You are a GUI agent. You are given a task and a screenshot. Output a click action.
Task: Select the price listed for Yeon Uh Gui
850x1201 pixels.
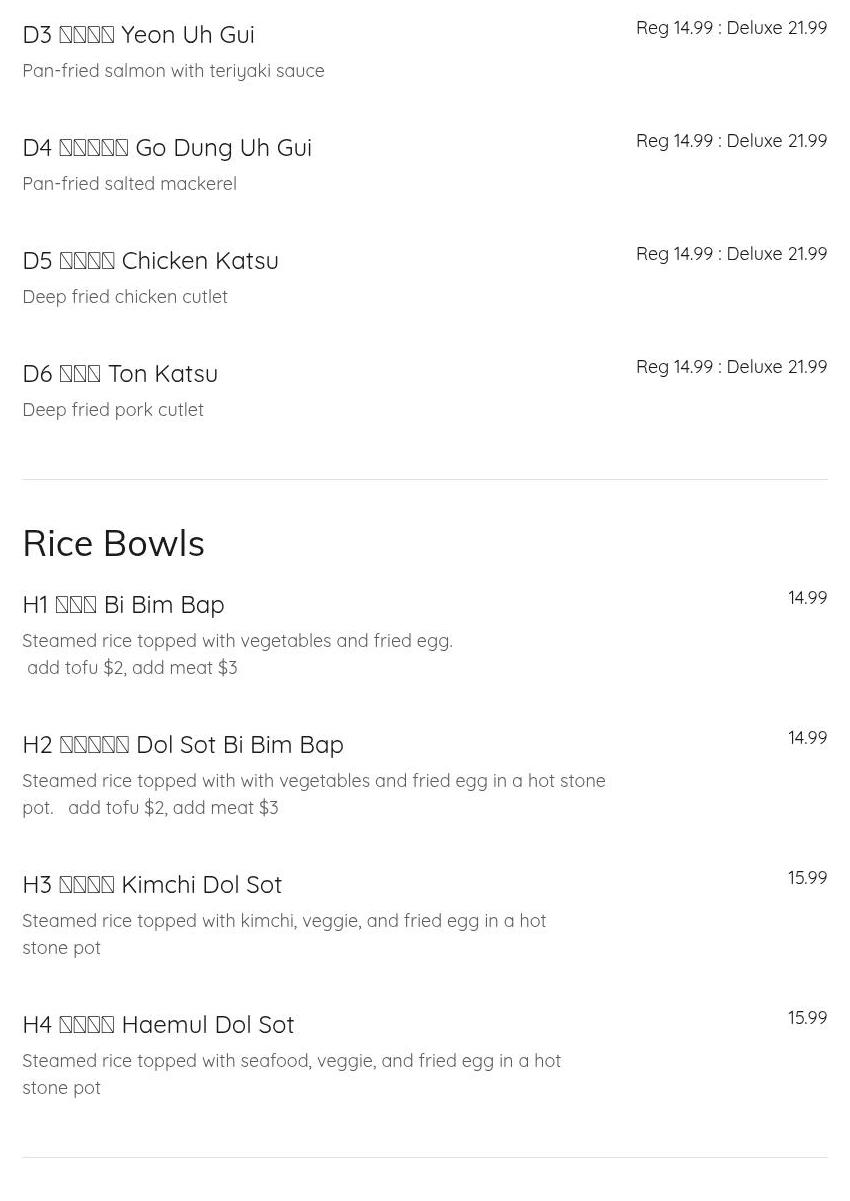(x=731, y=28)
